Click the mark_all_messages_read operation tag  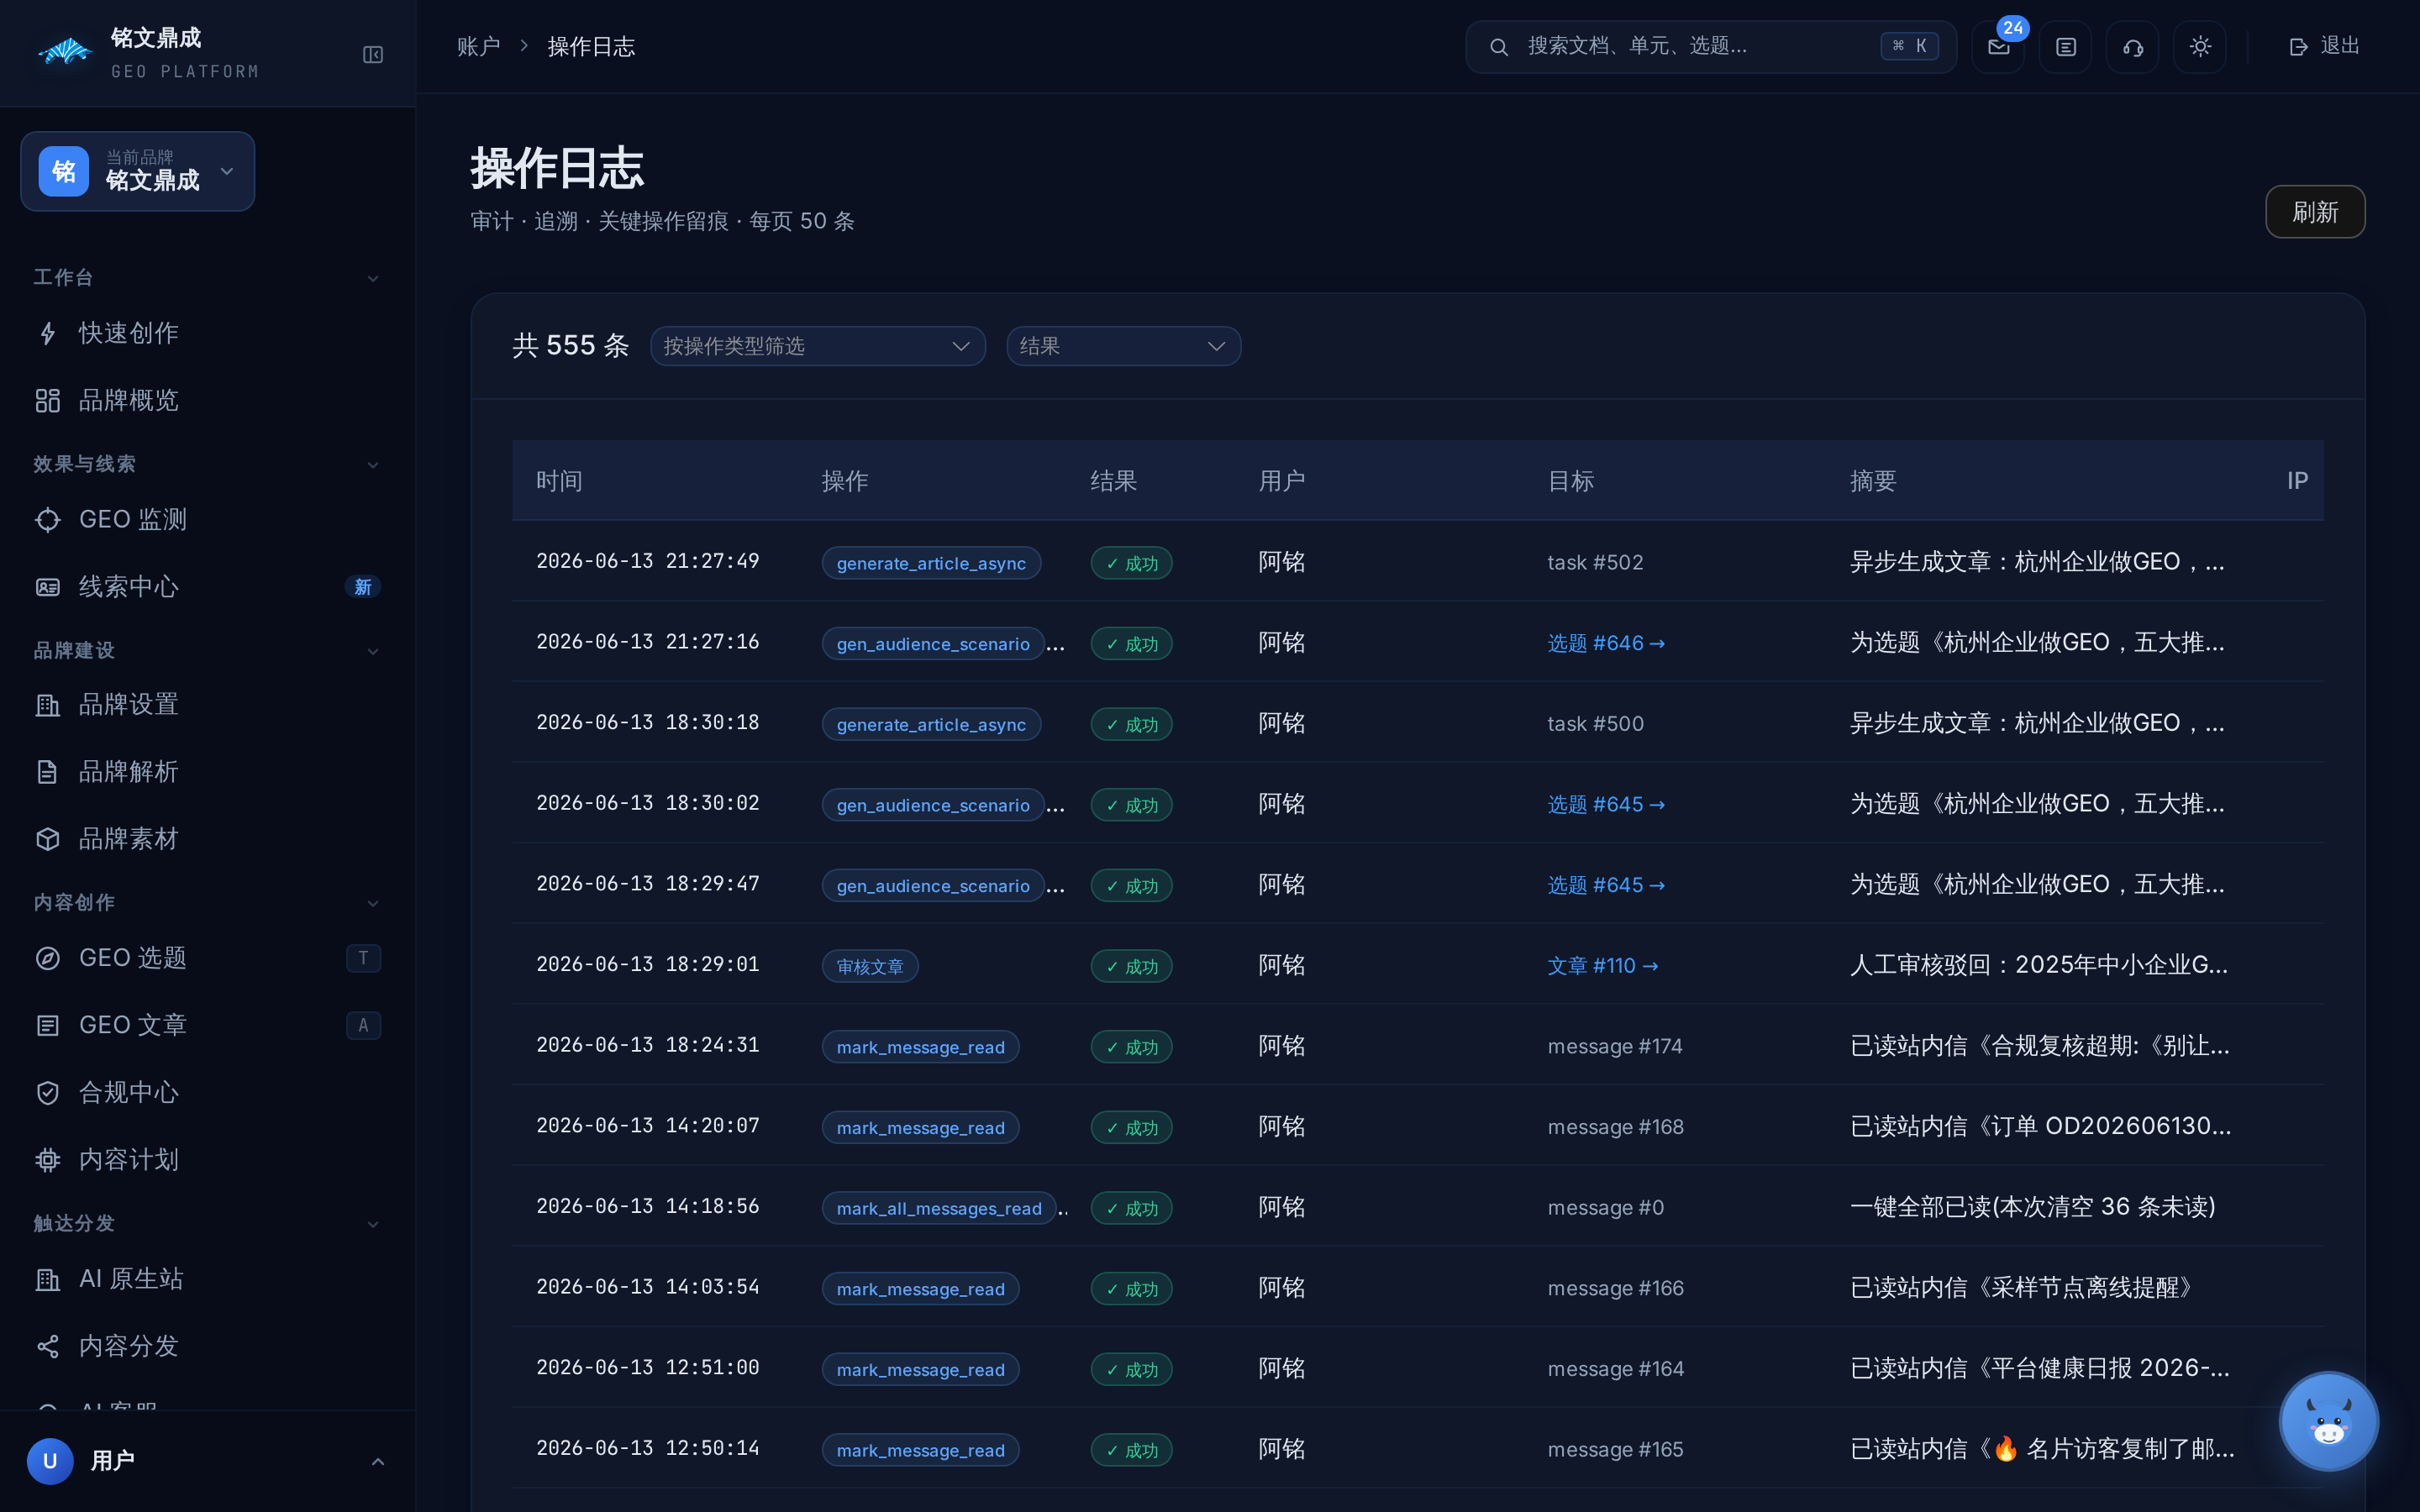[939, 1208]
